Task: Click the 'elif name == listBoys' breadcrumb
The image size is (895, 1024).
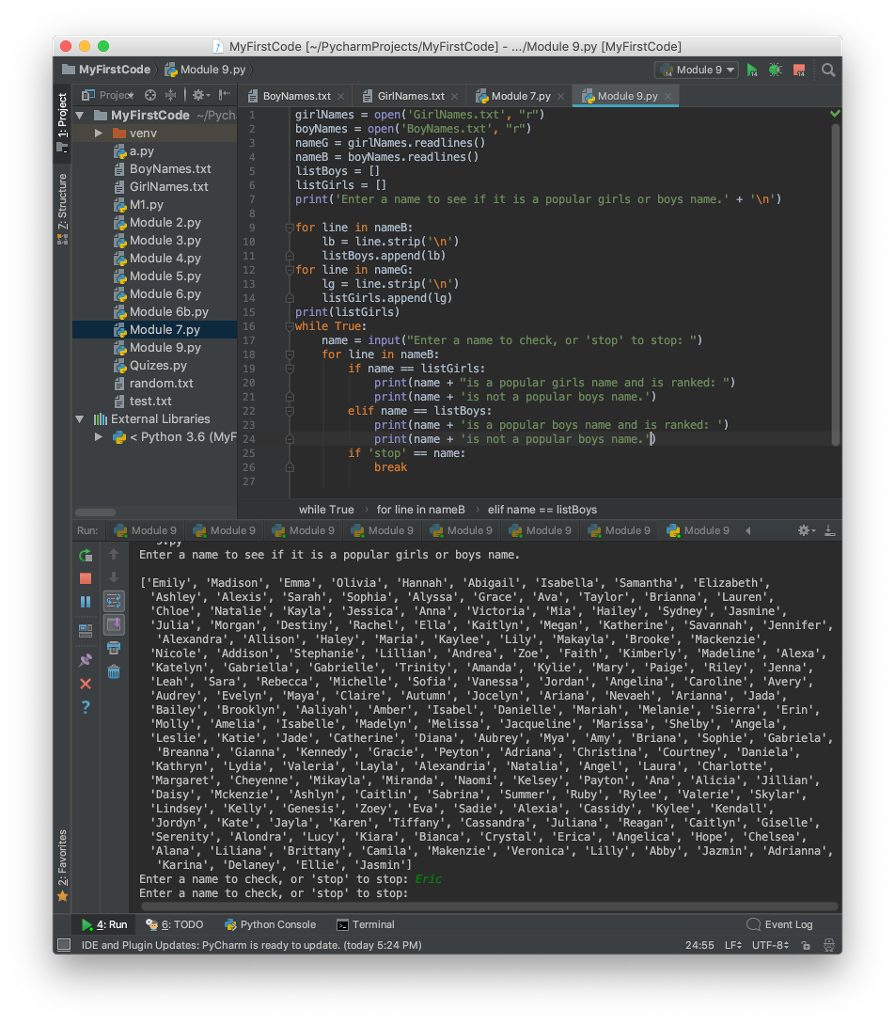Action: [542, 510]
